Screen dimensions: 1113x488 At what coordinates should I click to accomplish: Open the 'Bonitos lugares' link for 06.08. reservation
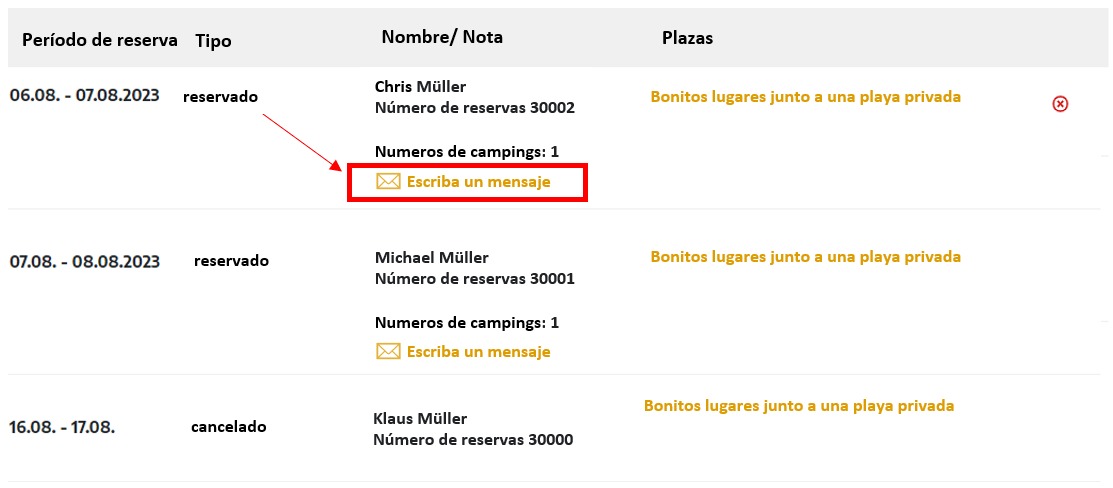[x=806, y=97]
